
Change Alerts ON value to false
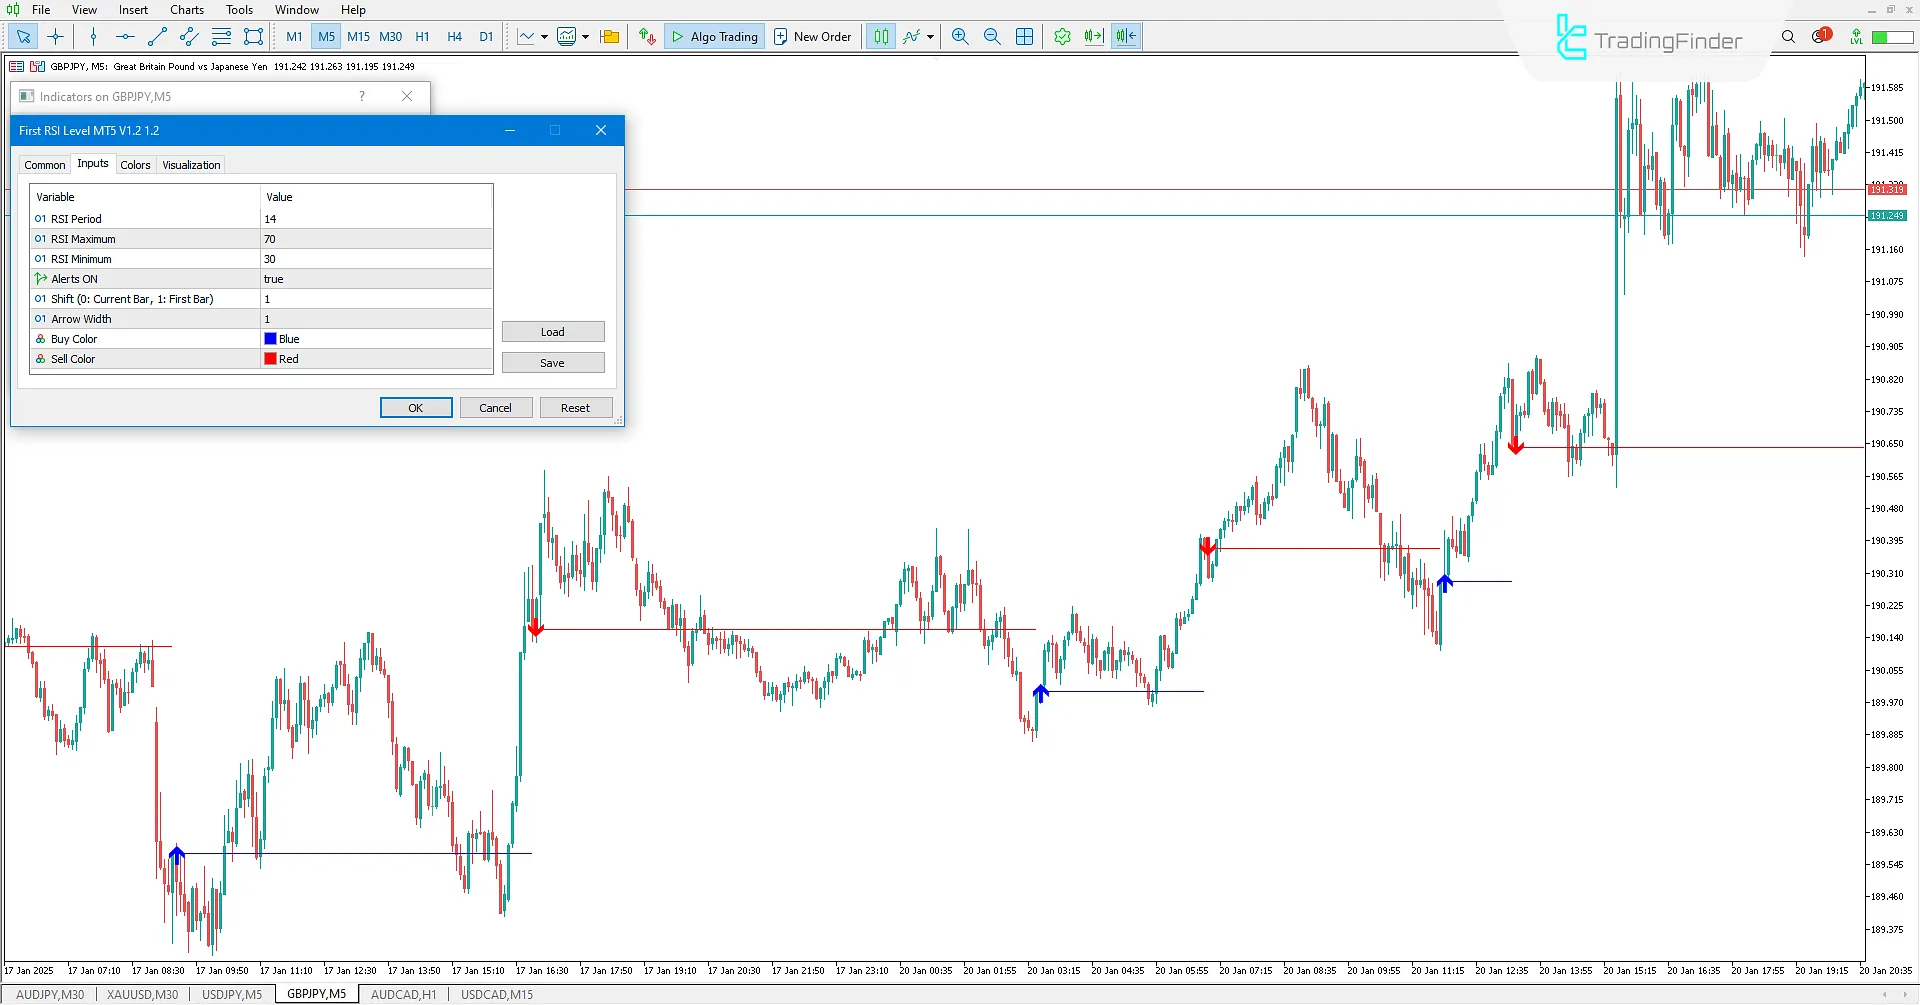(375, 279)
